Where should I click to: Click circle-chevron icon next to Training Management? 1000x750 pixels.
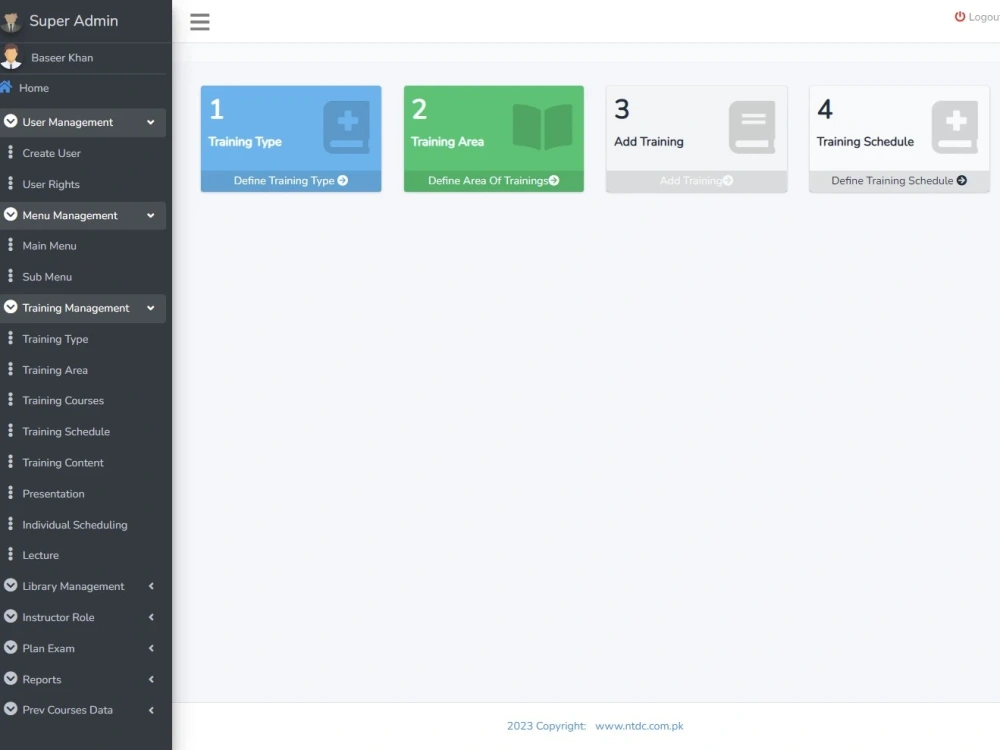(x=10, y=307)
